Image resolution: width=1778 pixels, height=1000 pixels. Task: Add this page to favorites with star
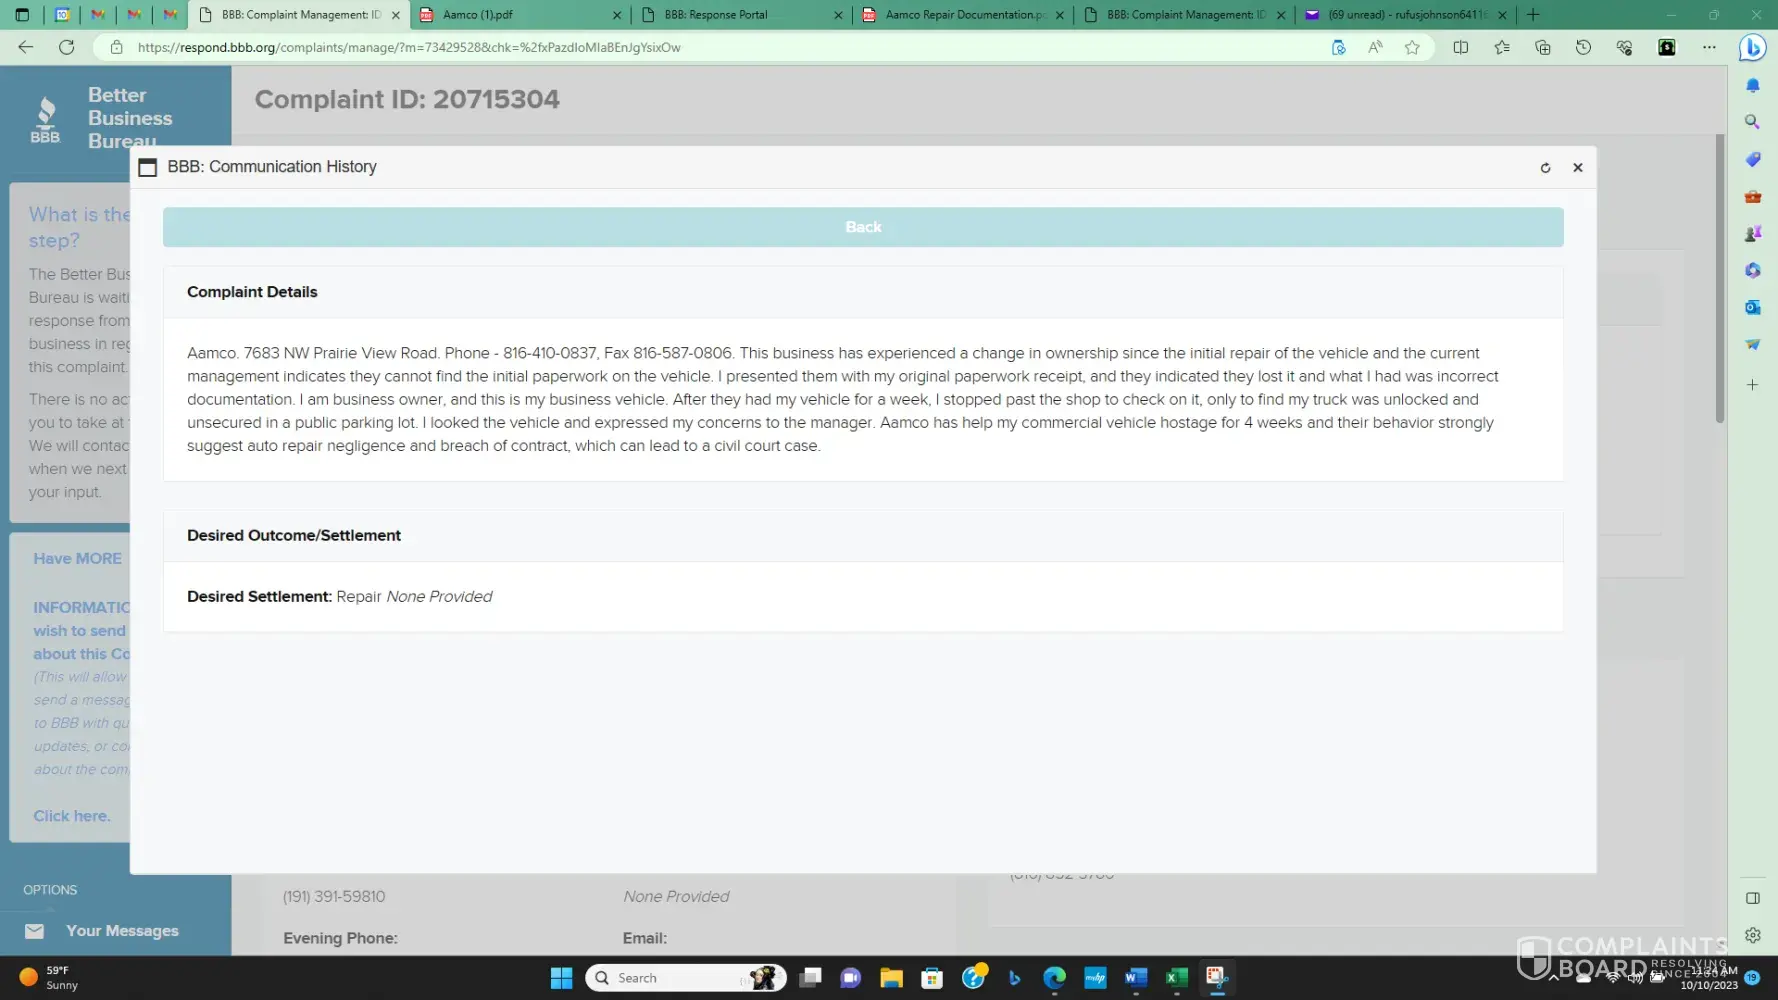pyautogui.click(x=1412, y=47)
